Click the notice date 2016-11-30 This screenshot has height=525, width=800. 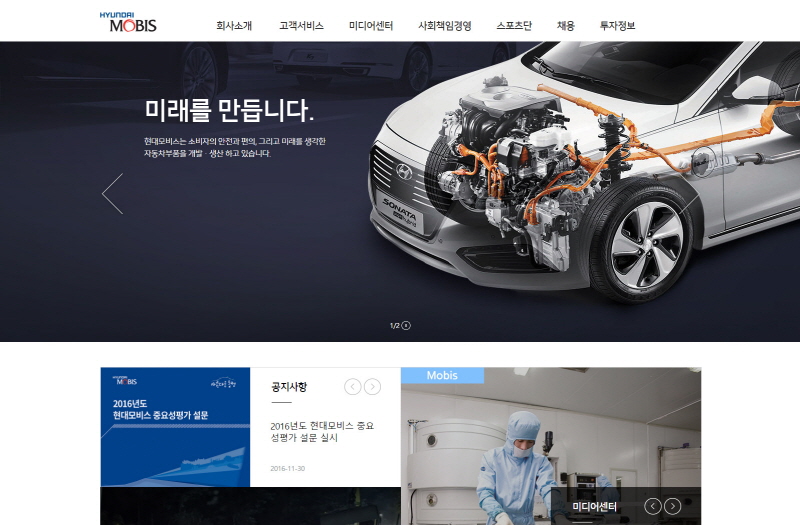click(288, 468)
